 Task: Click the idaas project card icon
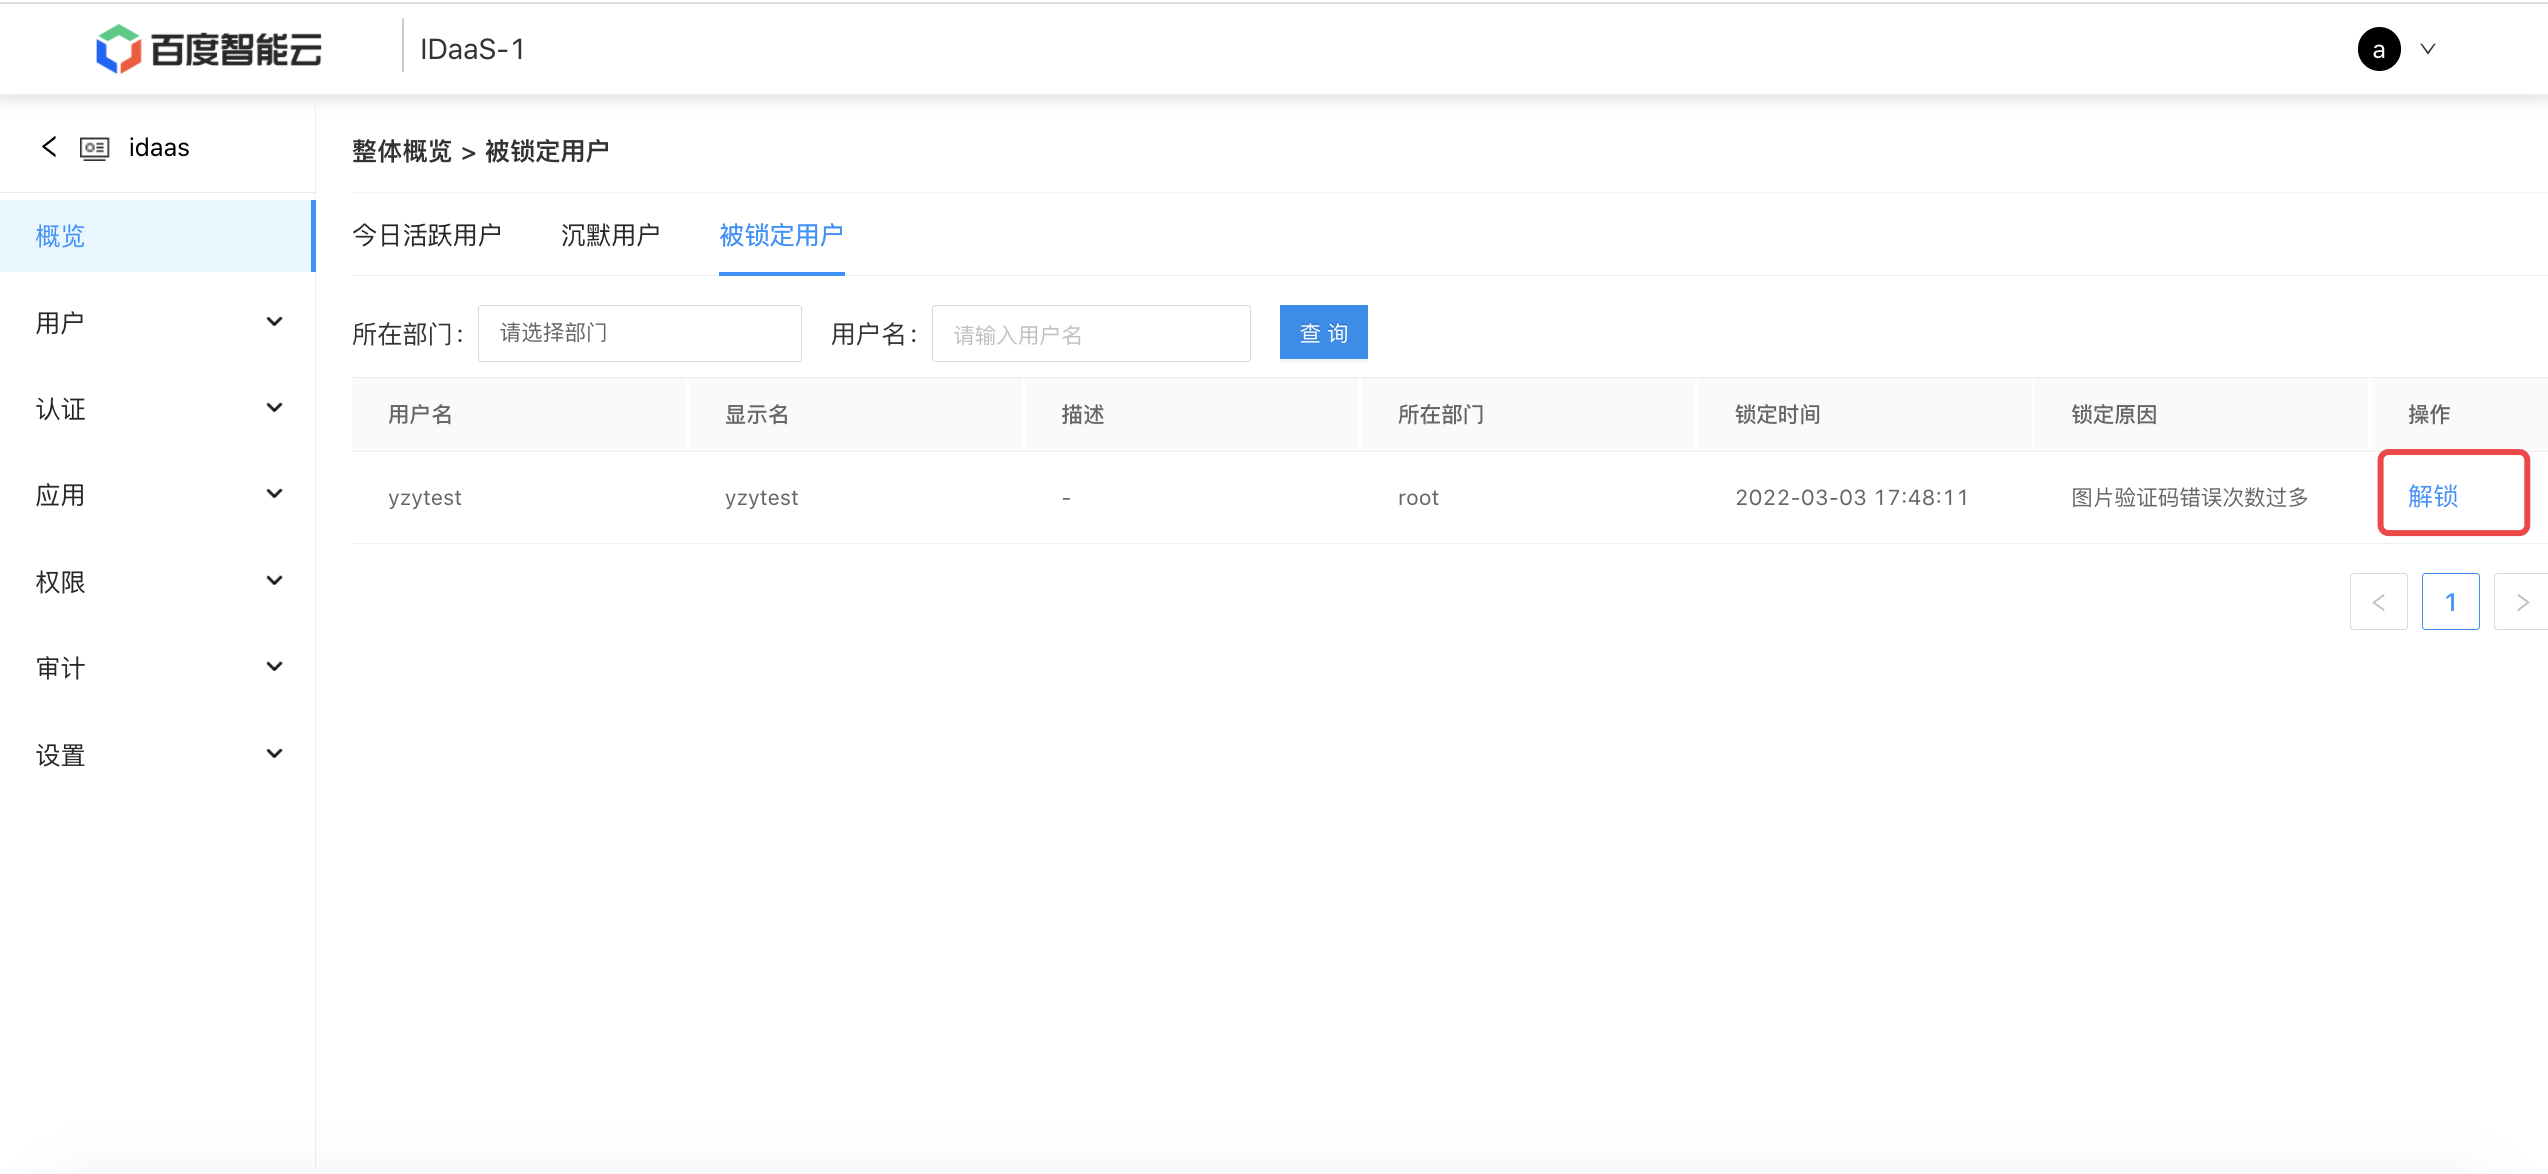click(x=95, y=149)
